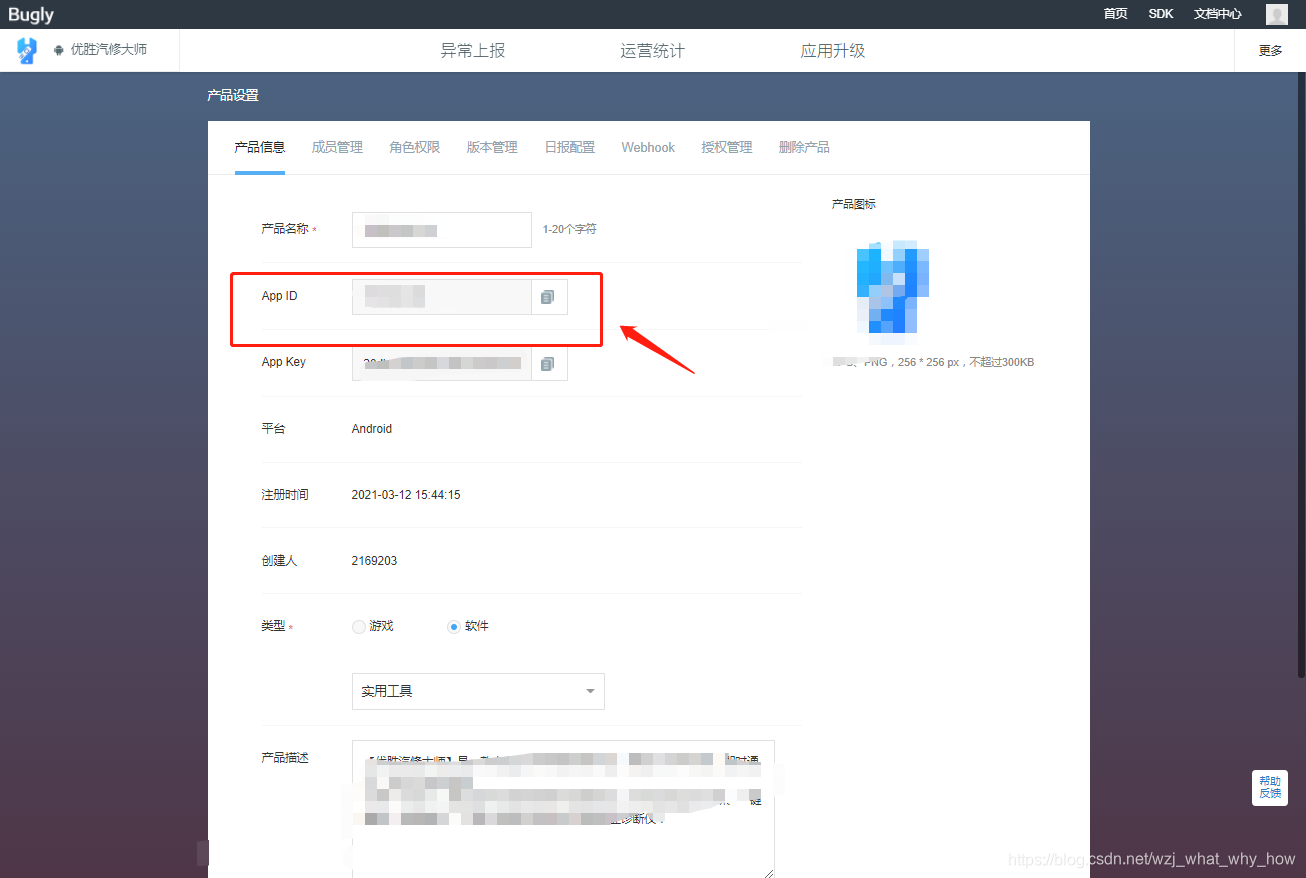
Task: Switch to the 产品信息 tab
Action: (260, 147)
